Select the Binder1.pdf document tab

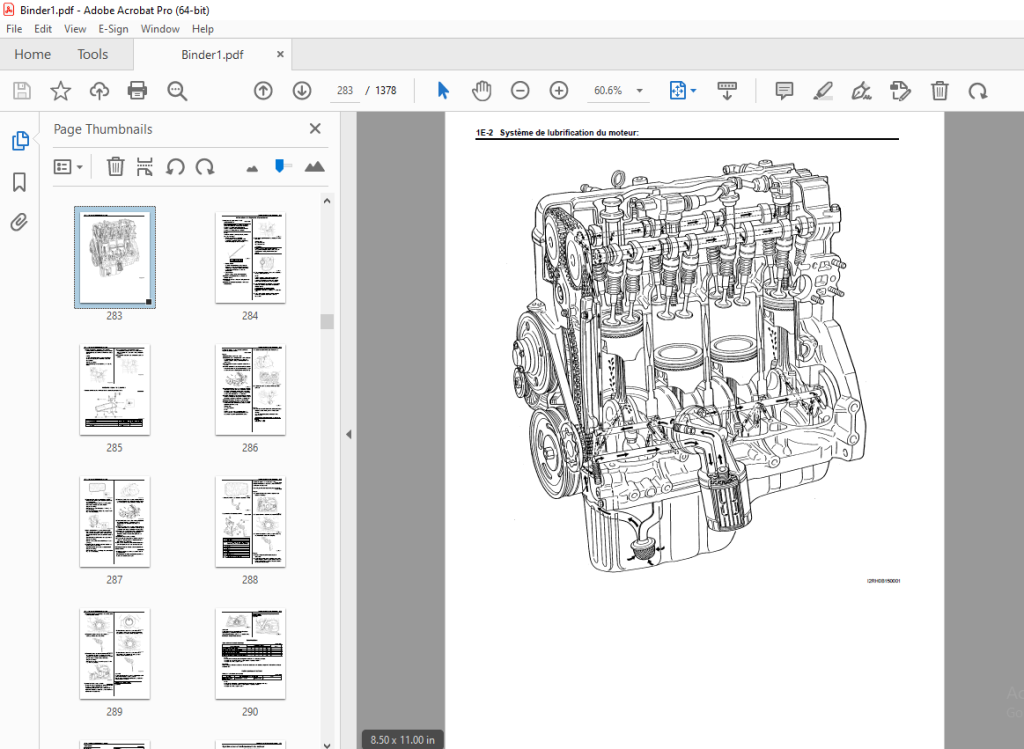(x=212, y=54)
